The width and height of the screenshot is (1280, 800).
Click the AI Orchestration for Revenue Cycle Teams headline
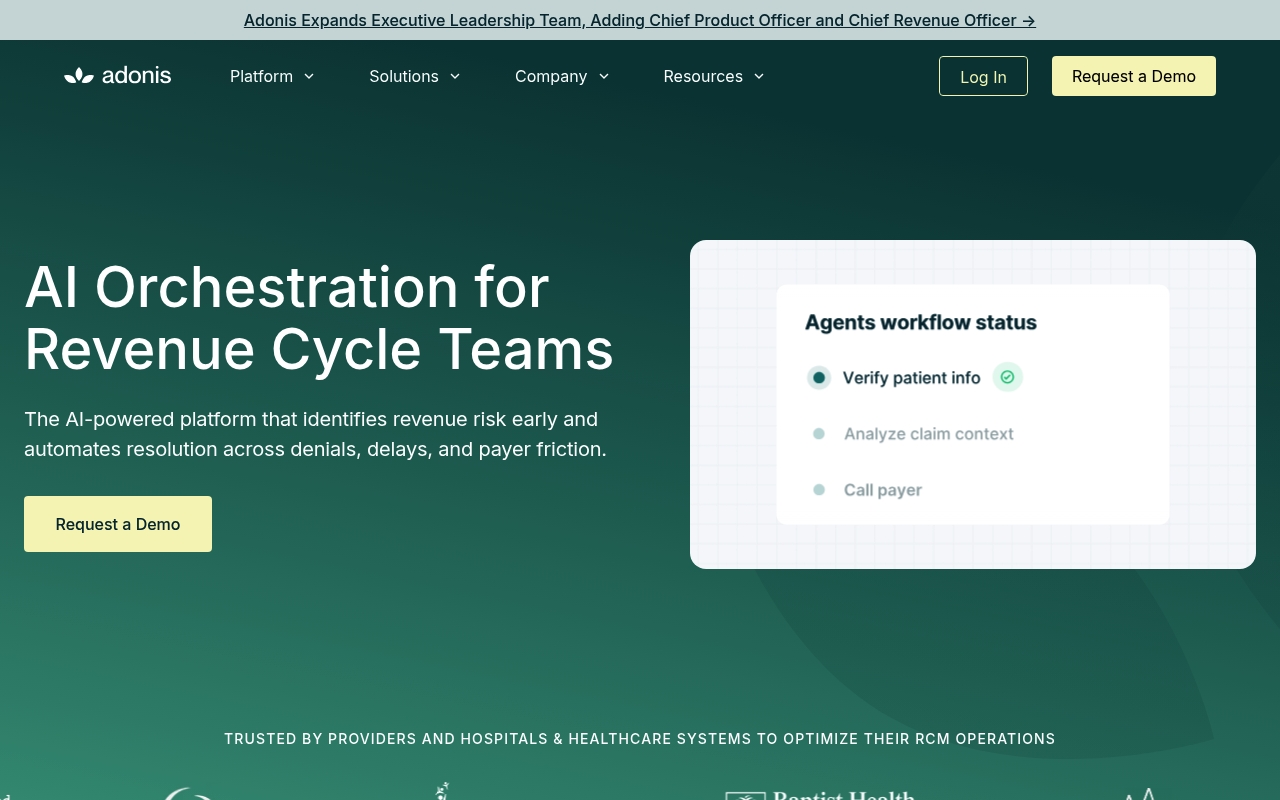(319, 318)
